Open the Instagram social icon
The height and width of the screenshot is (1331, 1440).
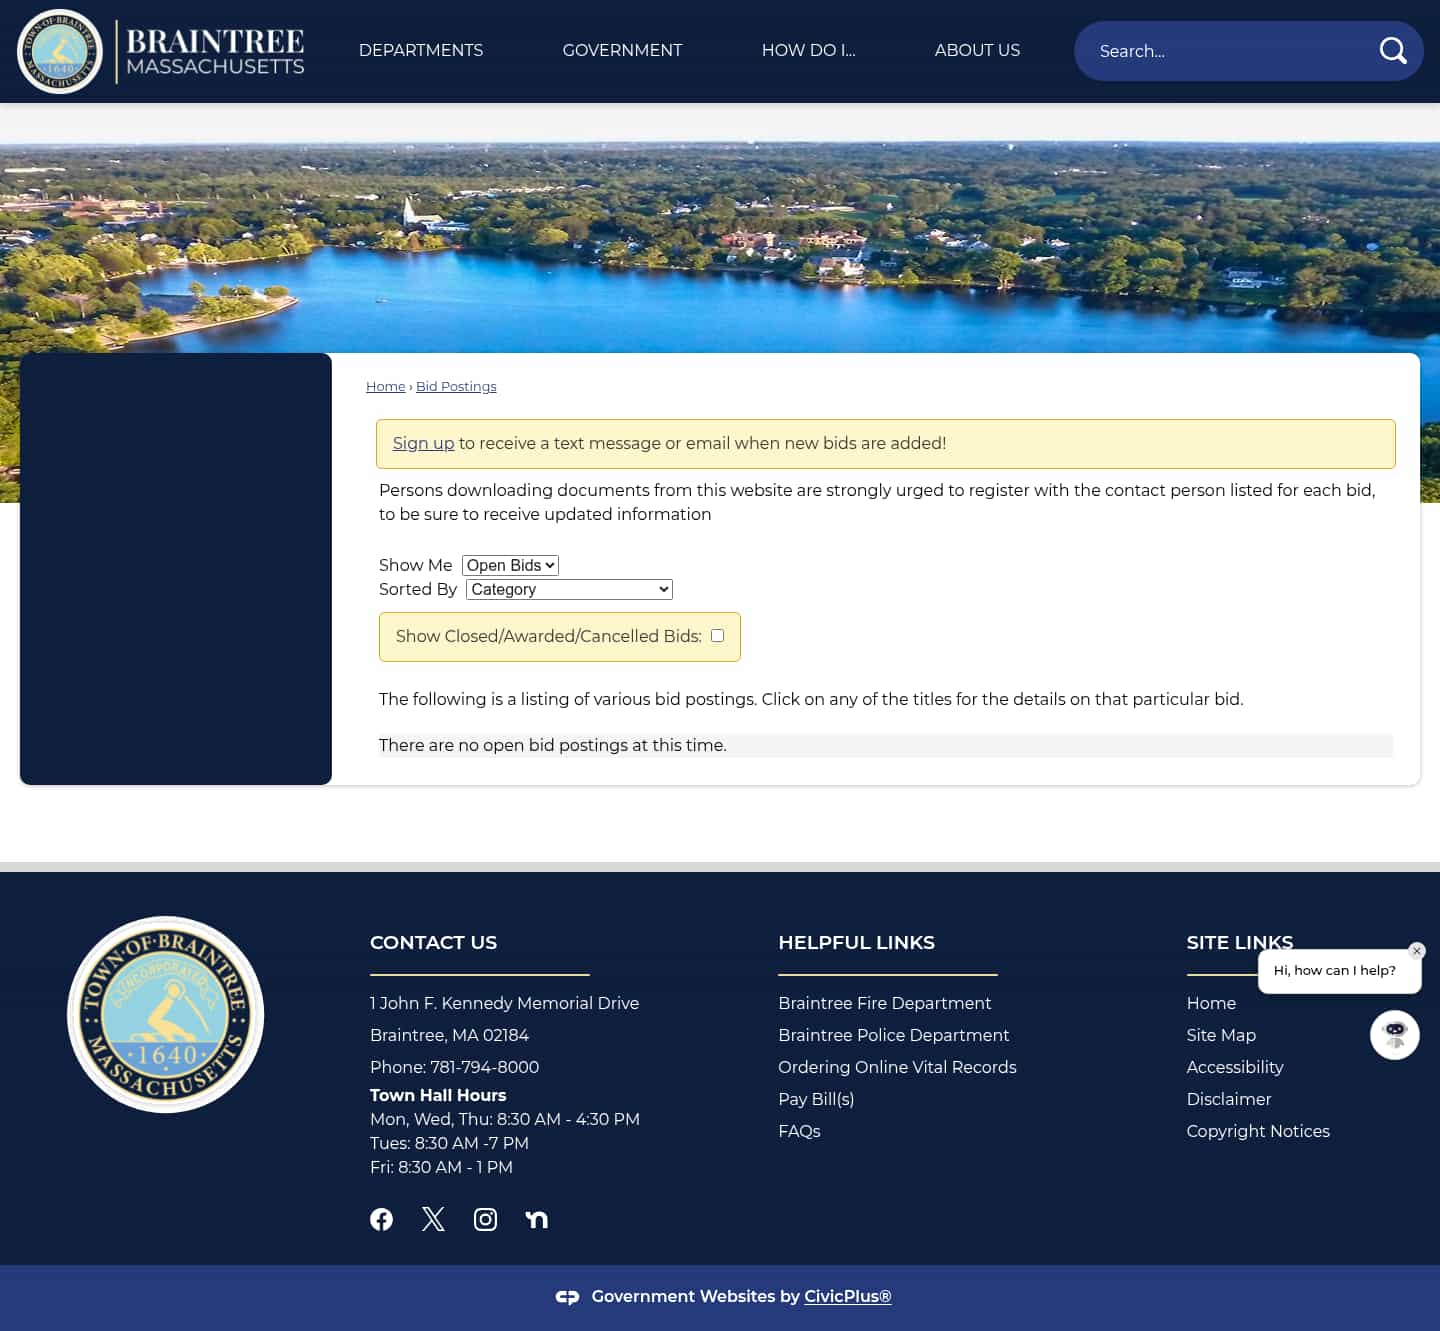pos(485,1219)
